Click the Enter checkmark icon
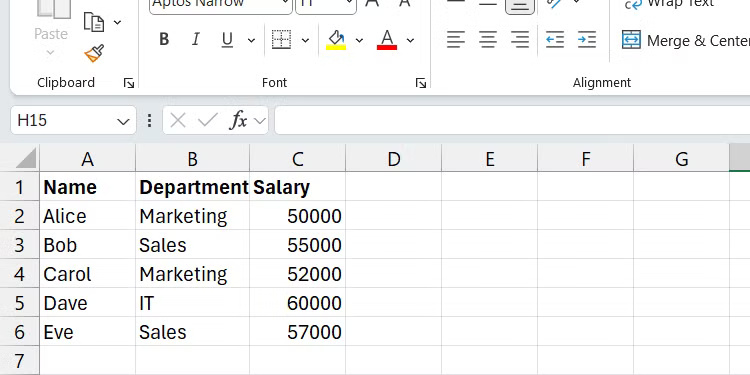The height and width of the screenshot is (375, 750). coord(207,121)
